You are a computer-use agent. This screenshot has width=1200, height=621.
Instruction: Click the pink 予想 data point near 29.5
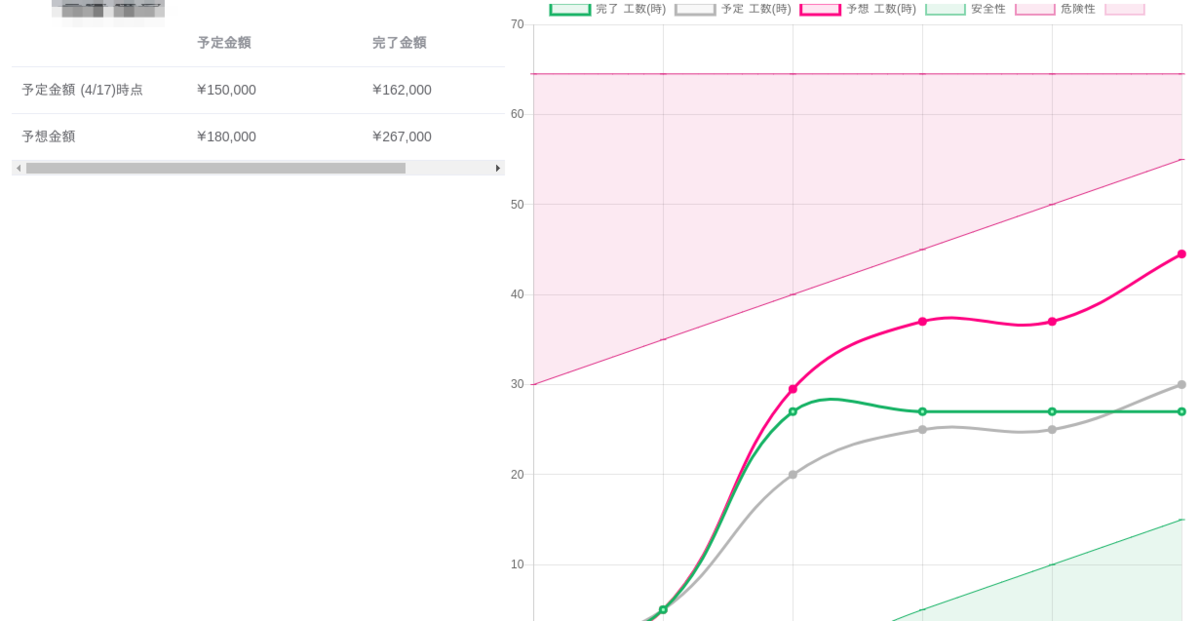[x=793, y=389]
